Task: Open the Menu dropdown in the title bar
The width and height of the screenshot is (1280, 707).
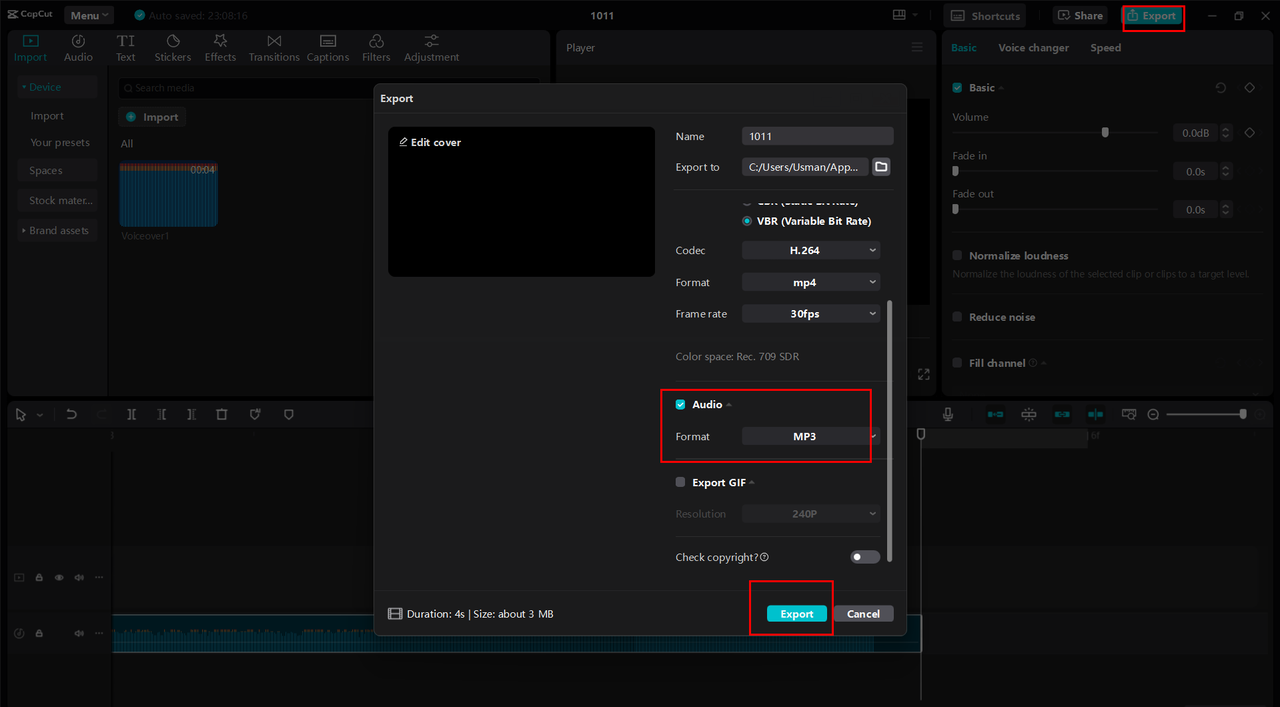Action: point(89,15)
